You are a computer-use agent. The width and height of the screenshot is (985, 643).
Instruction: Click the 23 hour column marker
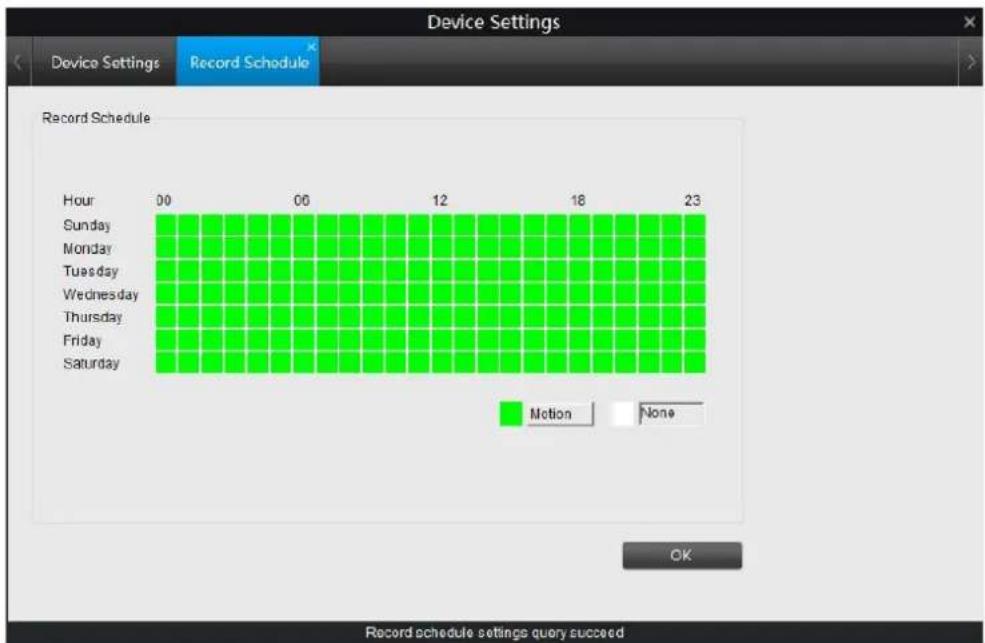[x=692, y=200]
